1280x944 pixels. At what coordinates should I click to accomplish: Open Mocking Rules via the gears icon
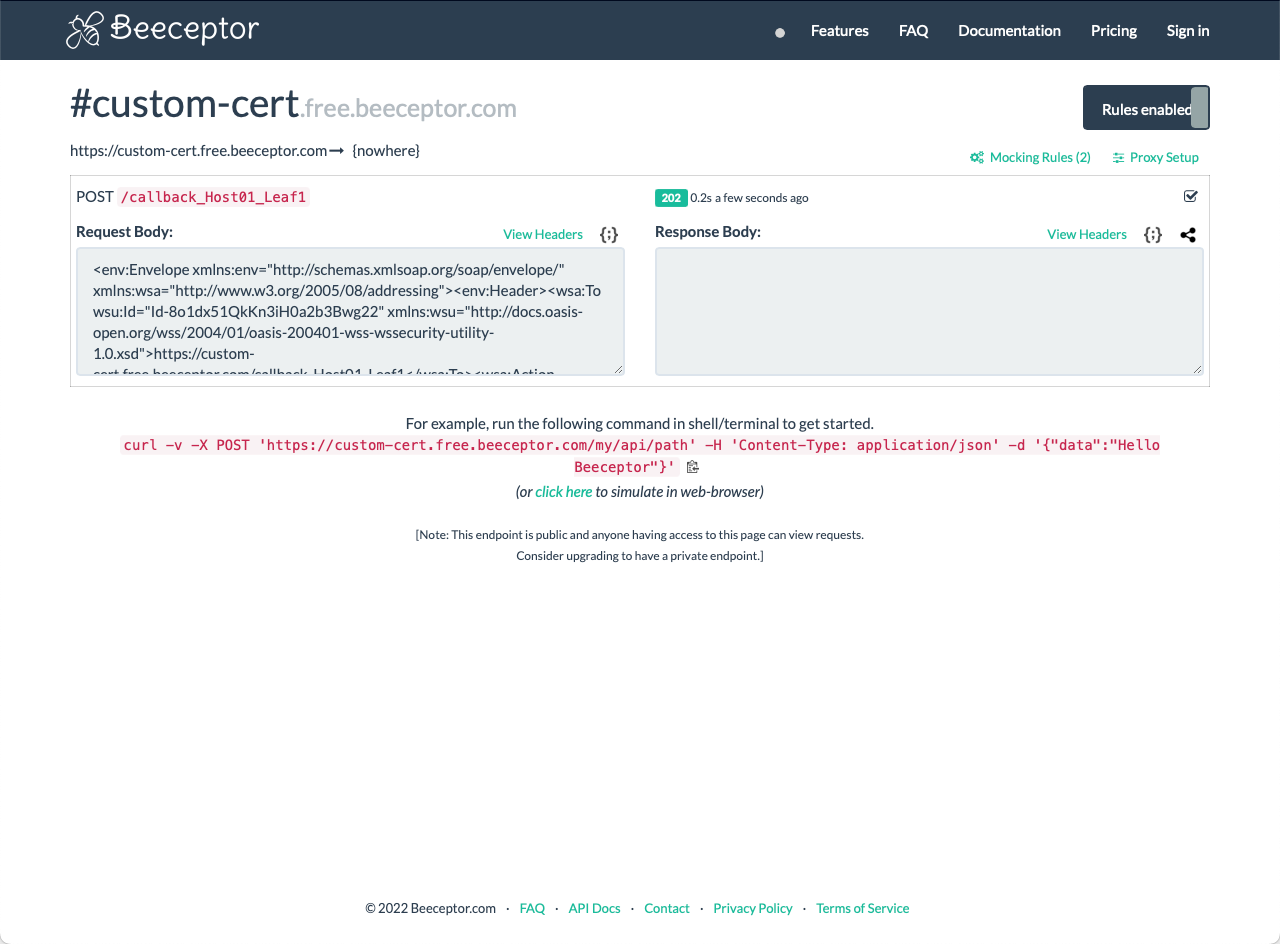[x=976, y=157]
